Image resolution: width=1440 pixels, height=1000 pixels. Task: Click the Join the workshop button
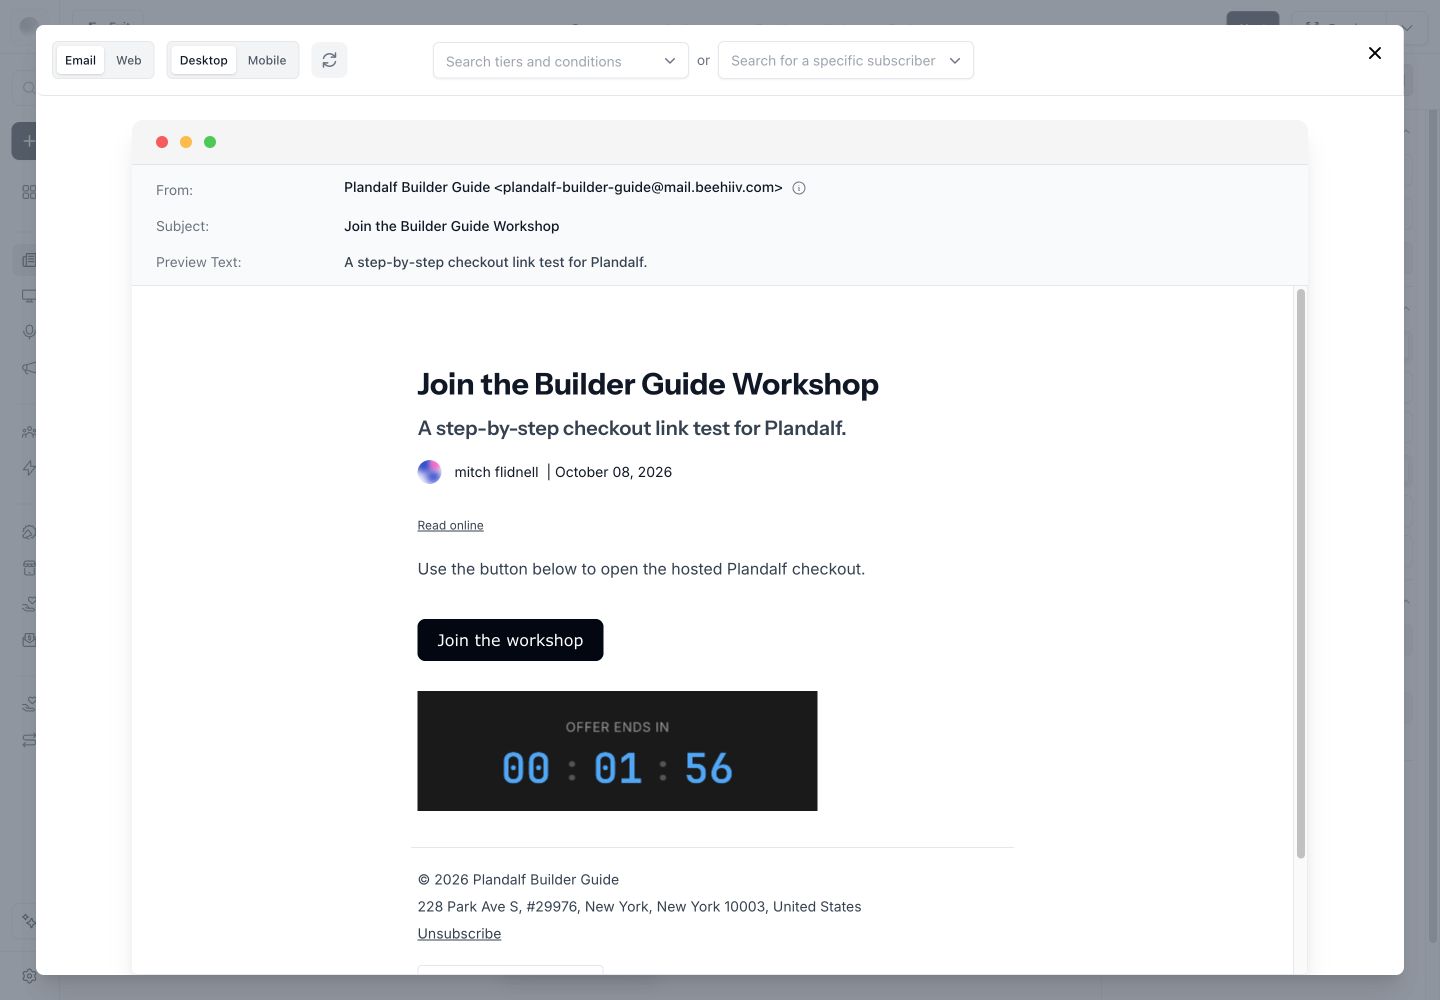tap(510, 640)
